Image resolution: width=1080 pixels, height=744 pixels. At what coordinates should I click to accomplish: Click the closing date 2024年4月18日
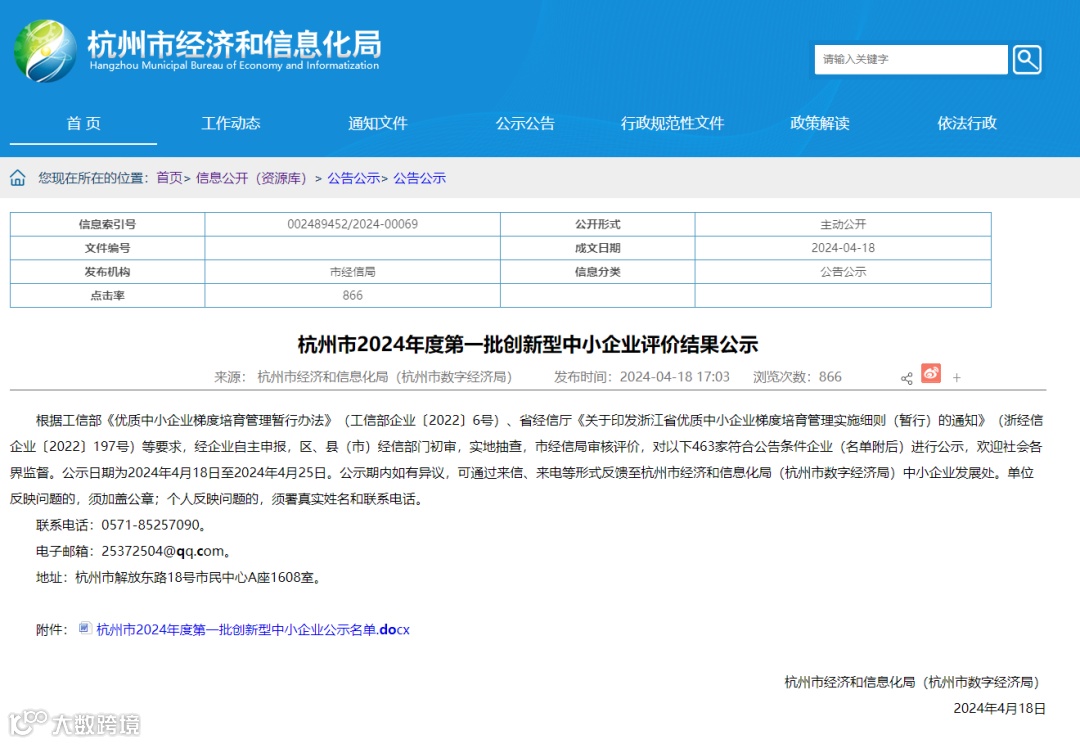(999, 708)
